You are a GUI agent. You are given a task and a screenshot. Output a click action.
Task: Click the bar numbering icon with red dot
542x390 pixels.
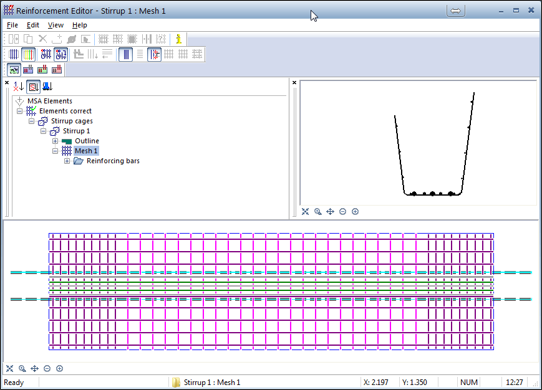[46, 54]
